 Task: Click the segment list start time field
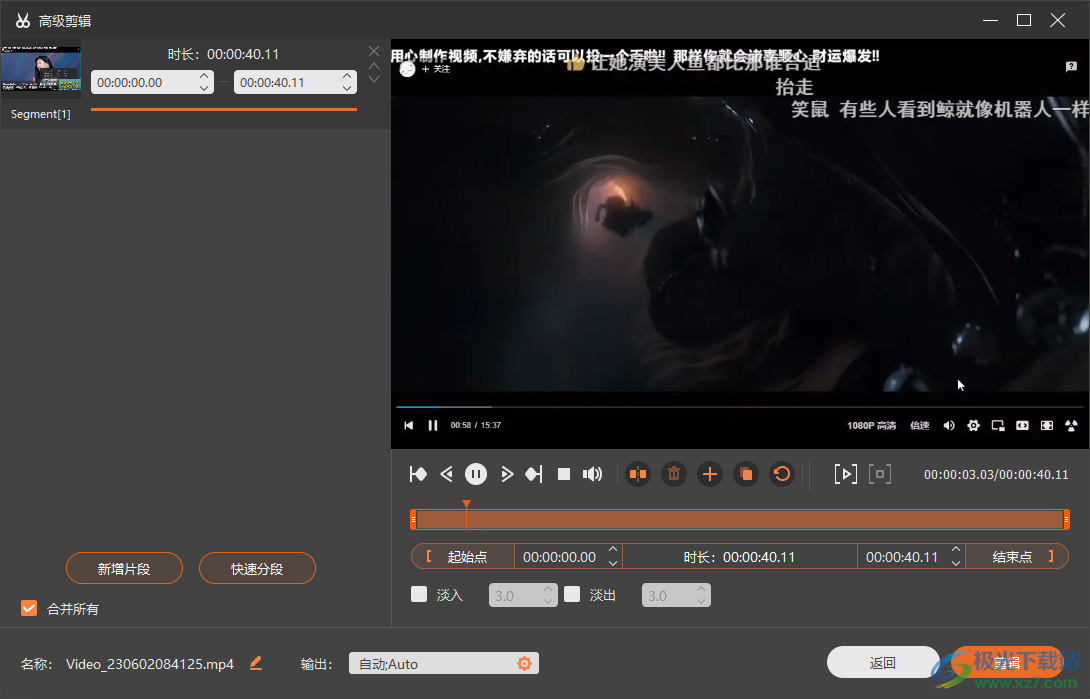click(x=152, y=82)
